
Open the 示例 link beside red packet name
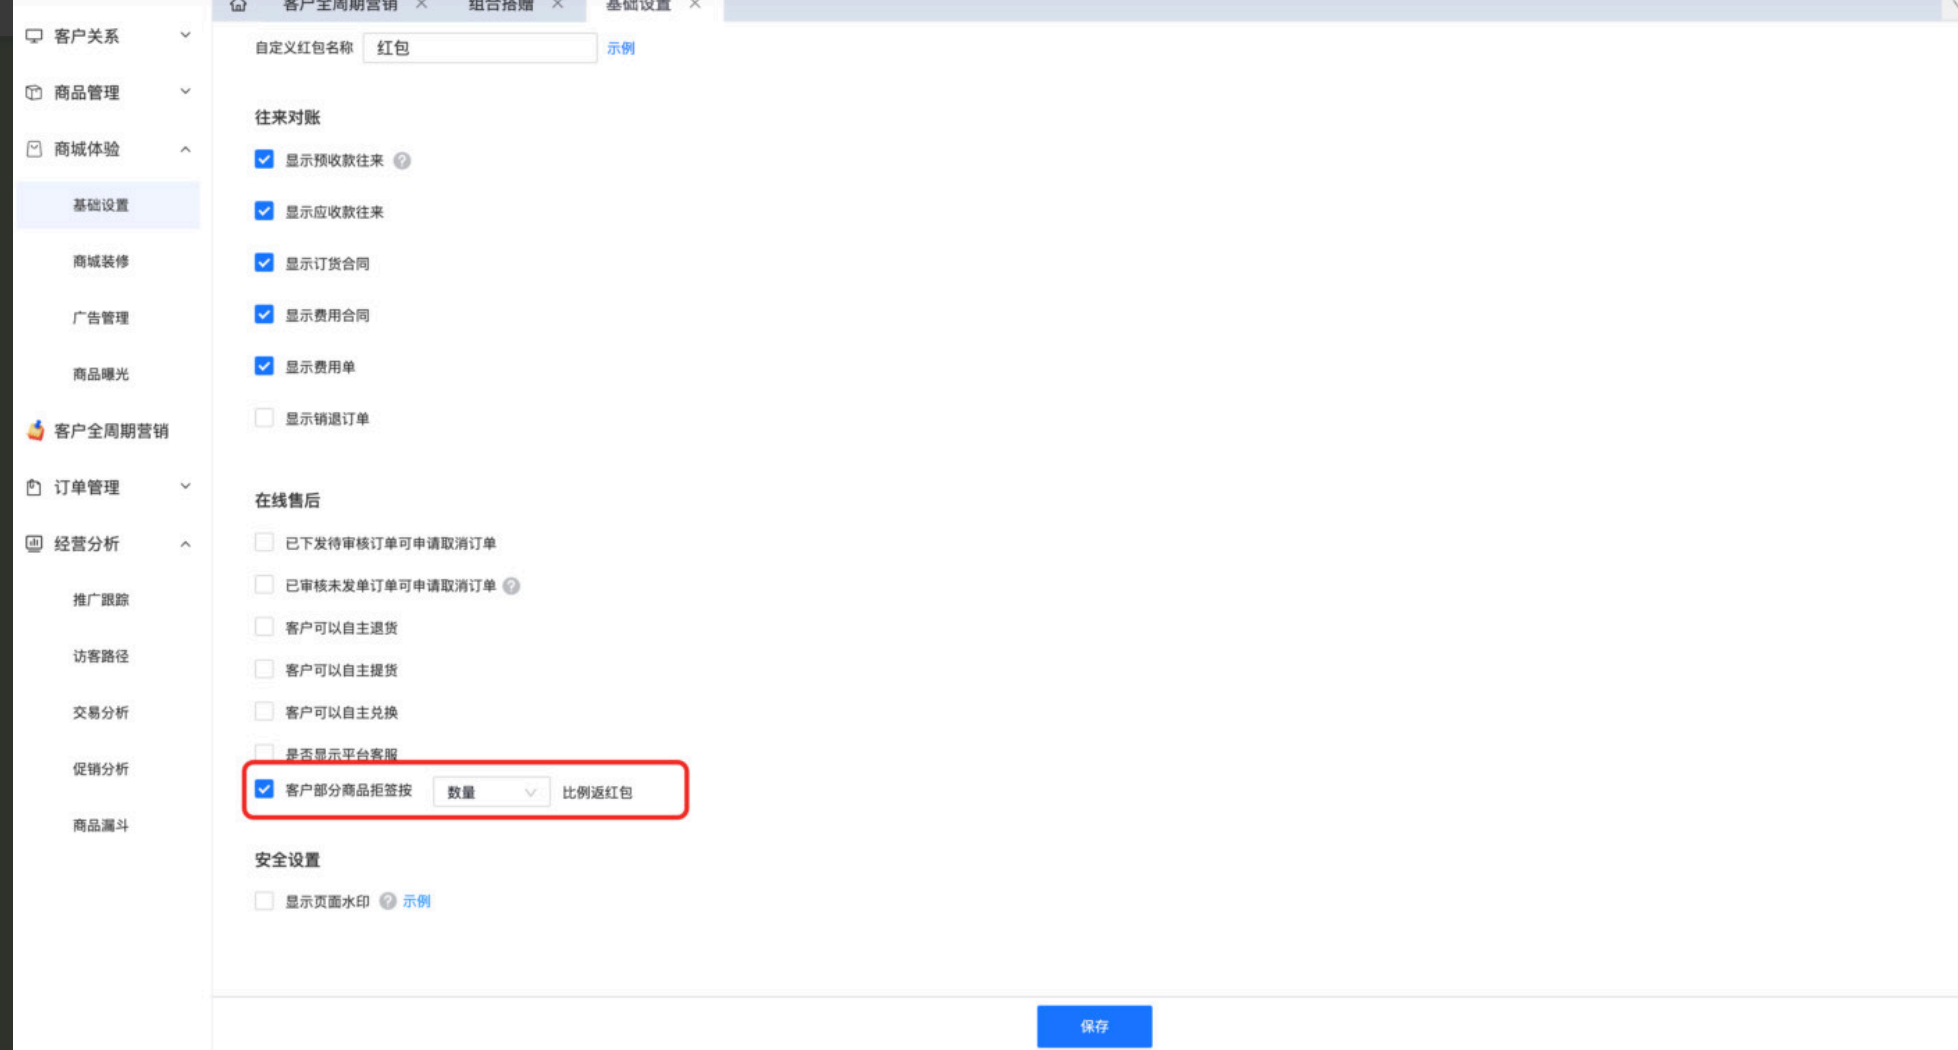(620, 48)
